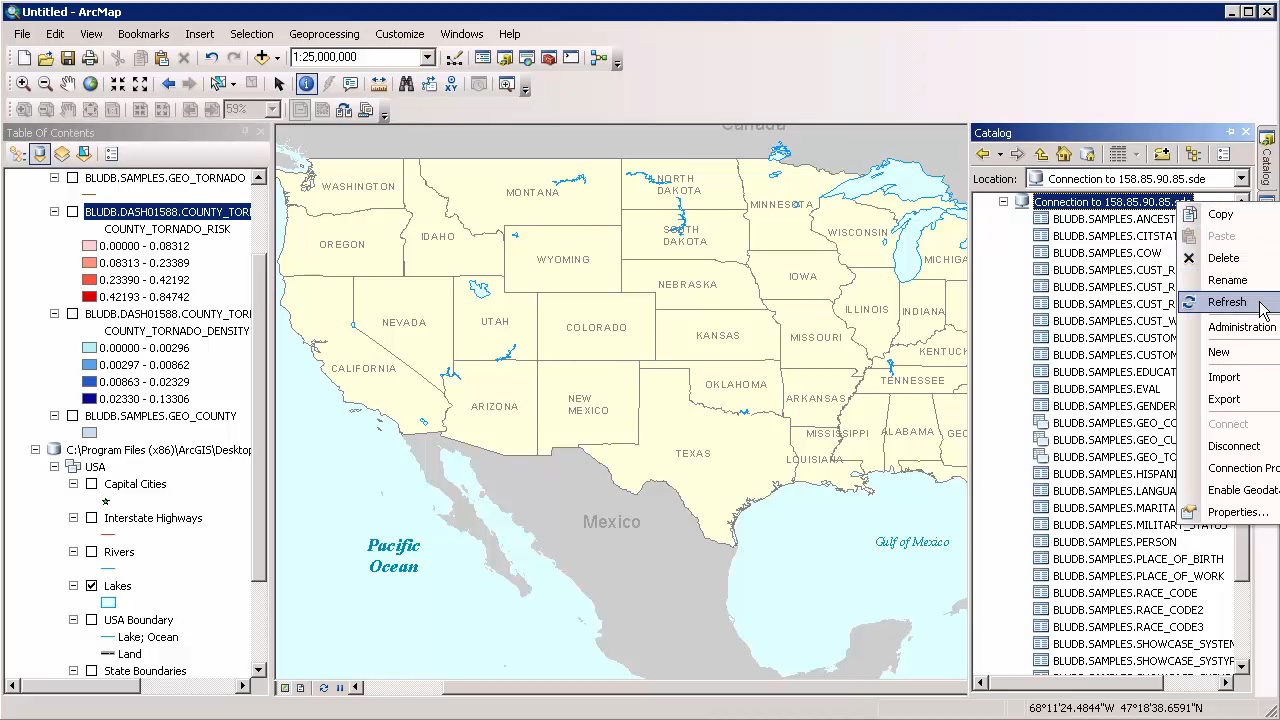Activate the Identify tool
The image size is (1280, 720).
tap(306, 84)
